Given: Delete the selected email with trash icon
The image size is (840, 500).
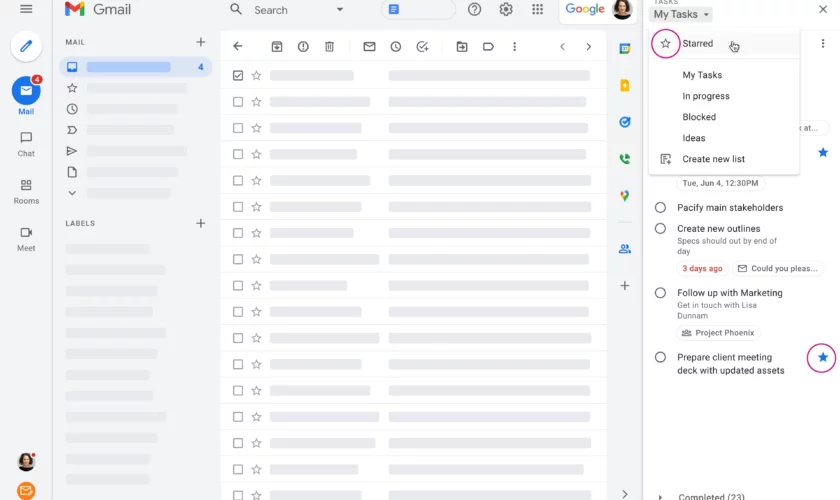Looking at the screenshot, I should point(329,47).
